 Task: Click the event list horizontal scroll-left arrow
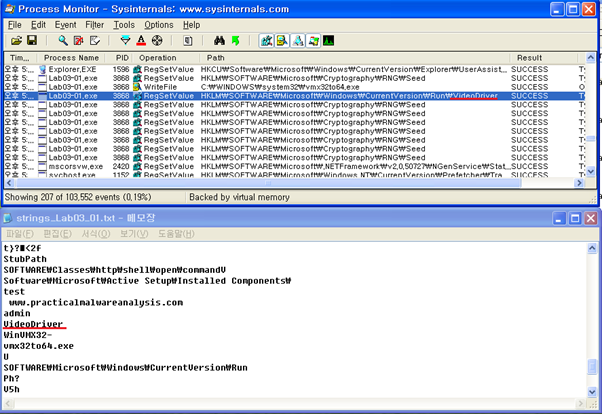[10, 183]
